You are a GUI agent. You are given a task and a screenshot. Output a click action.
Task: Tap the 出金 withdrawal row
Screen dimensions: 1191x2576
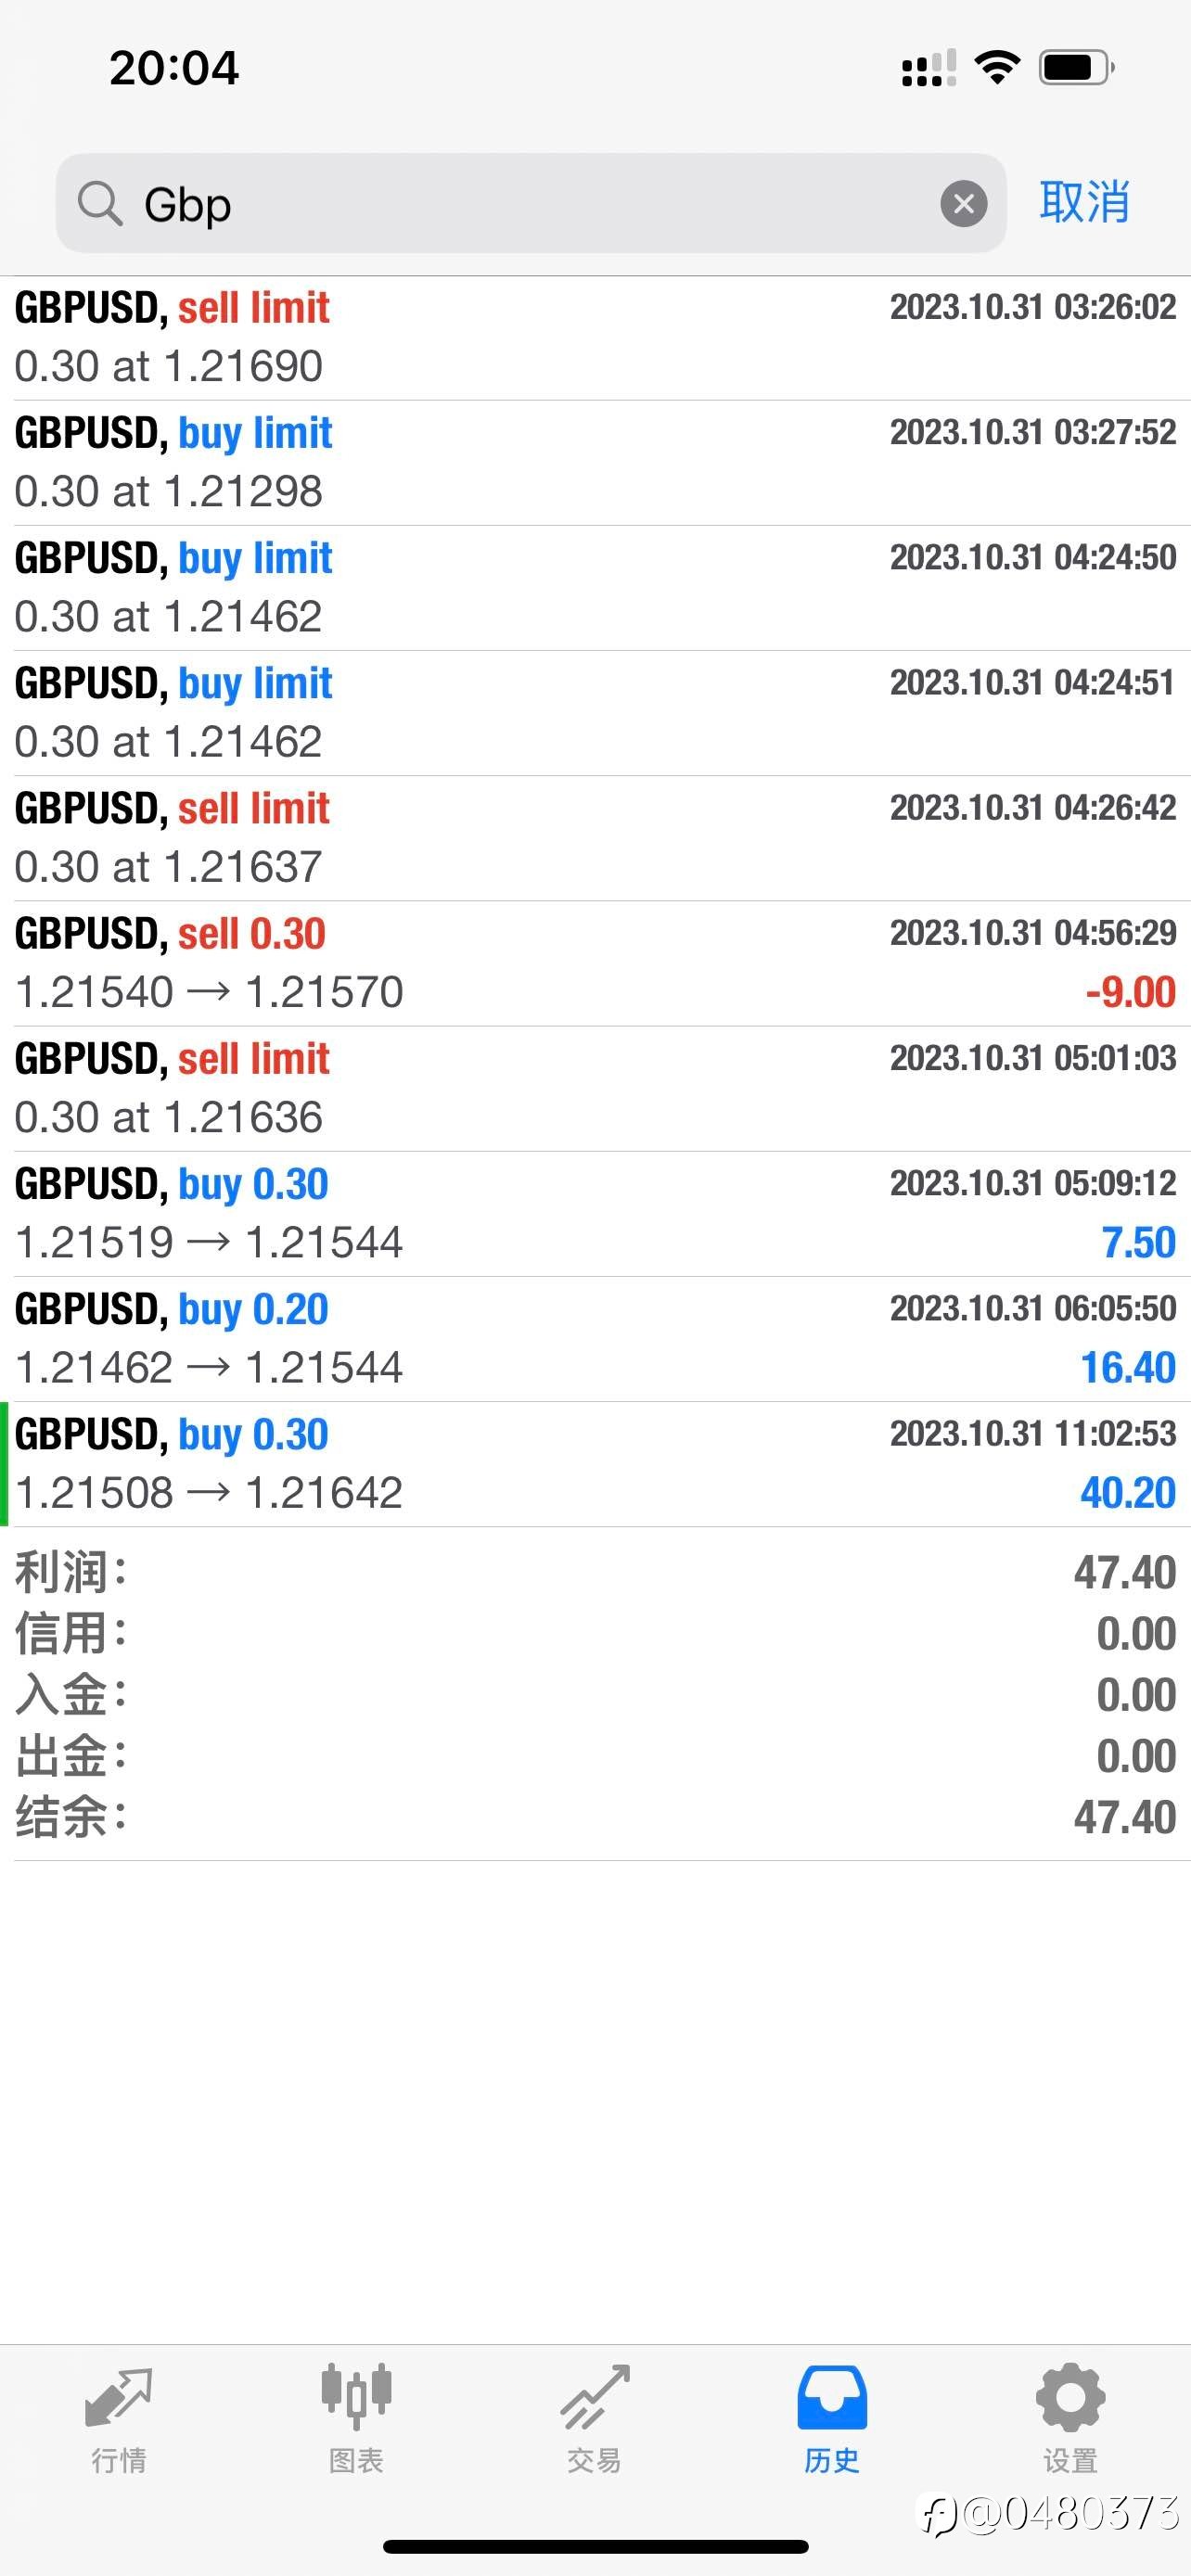[x=595, y=1756]
